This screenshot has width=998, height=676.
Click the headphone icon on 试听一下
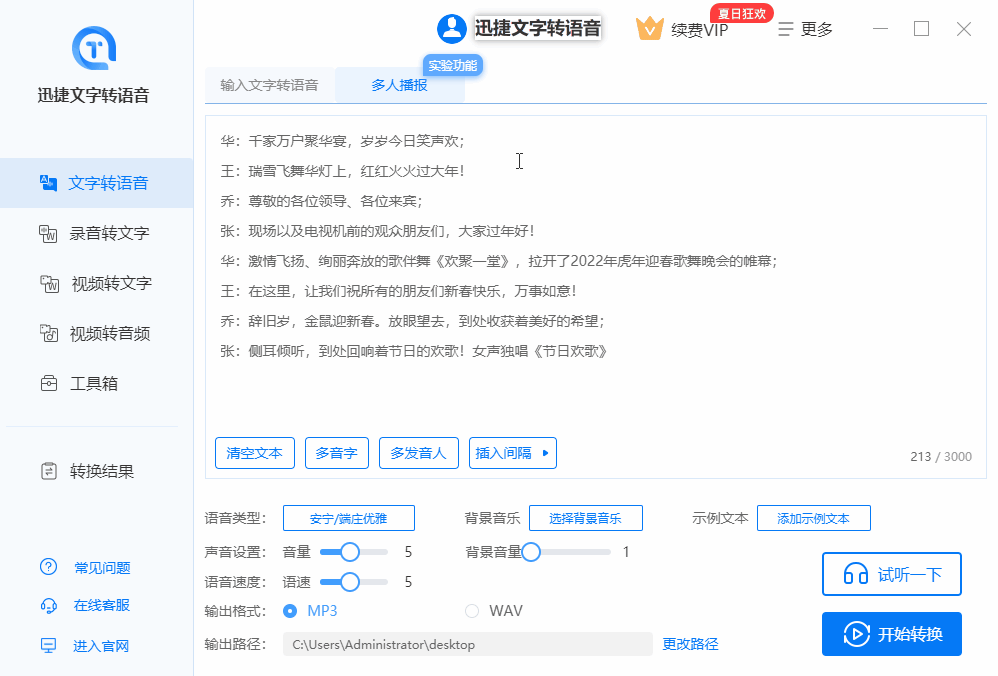coord(855,574)
